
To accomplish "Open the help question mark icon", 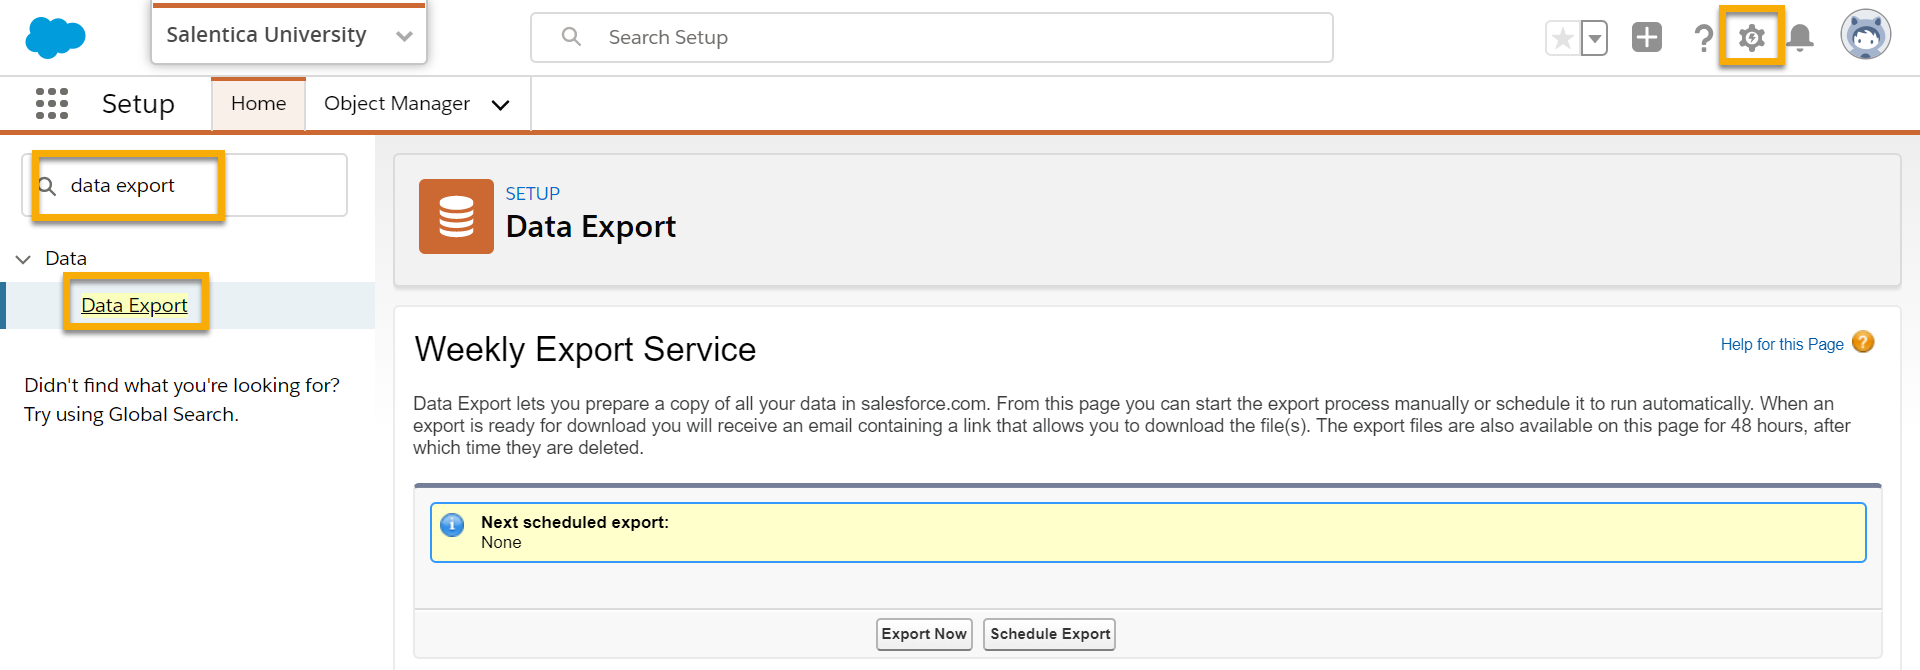I will point(1703,39).
